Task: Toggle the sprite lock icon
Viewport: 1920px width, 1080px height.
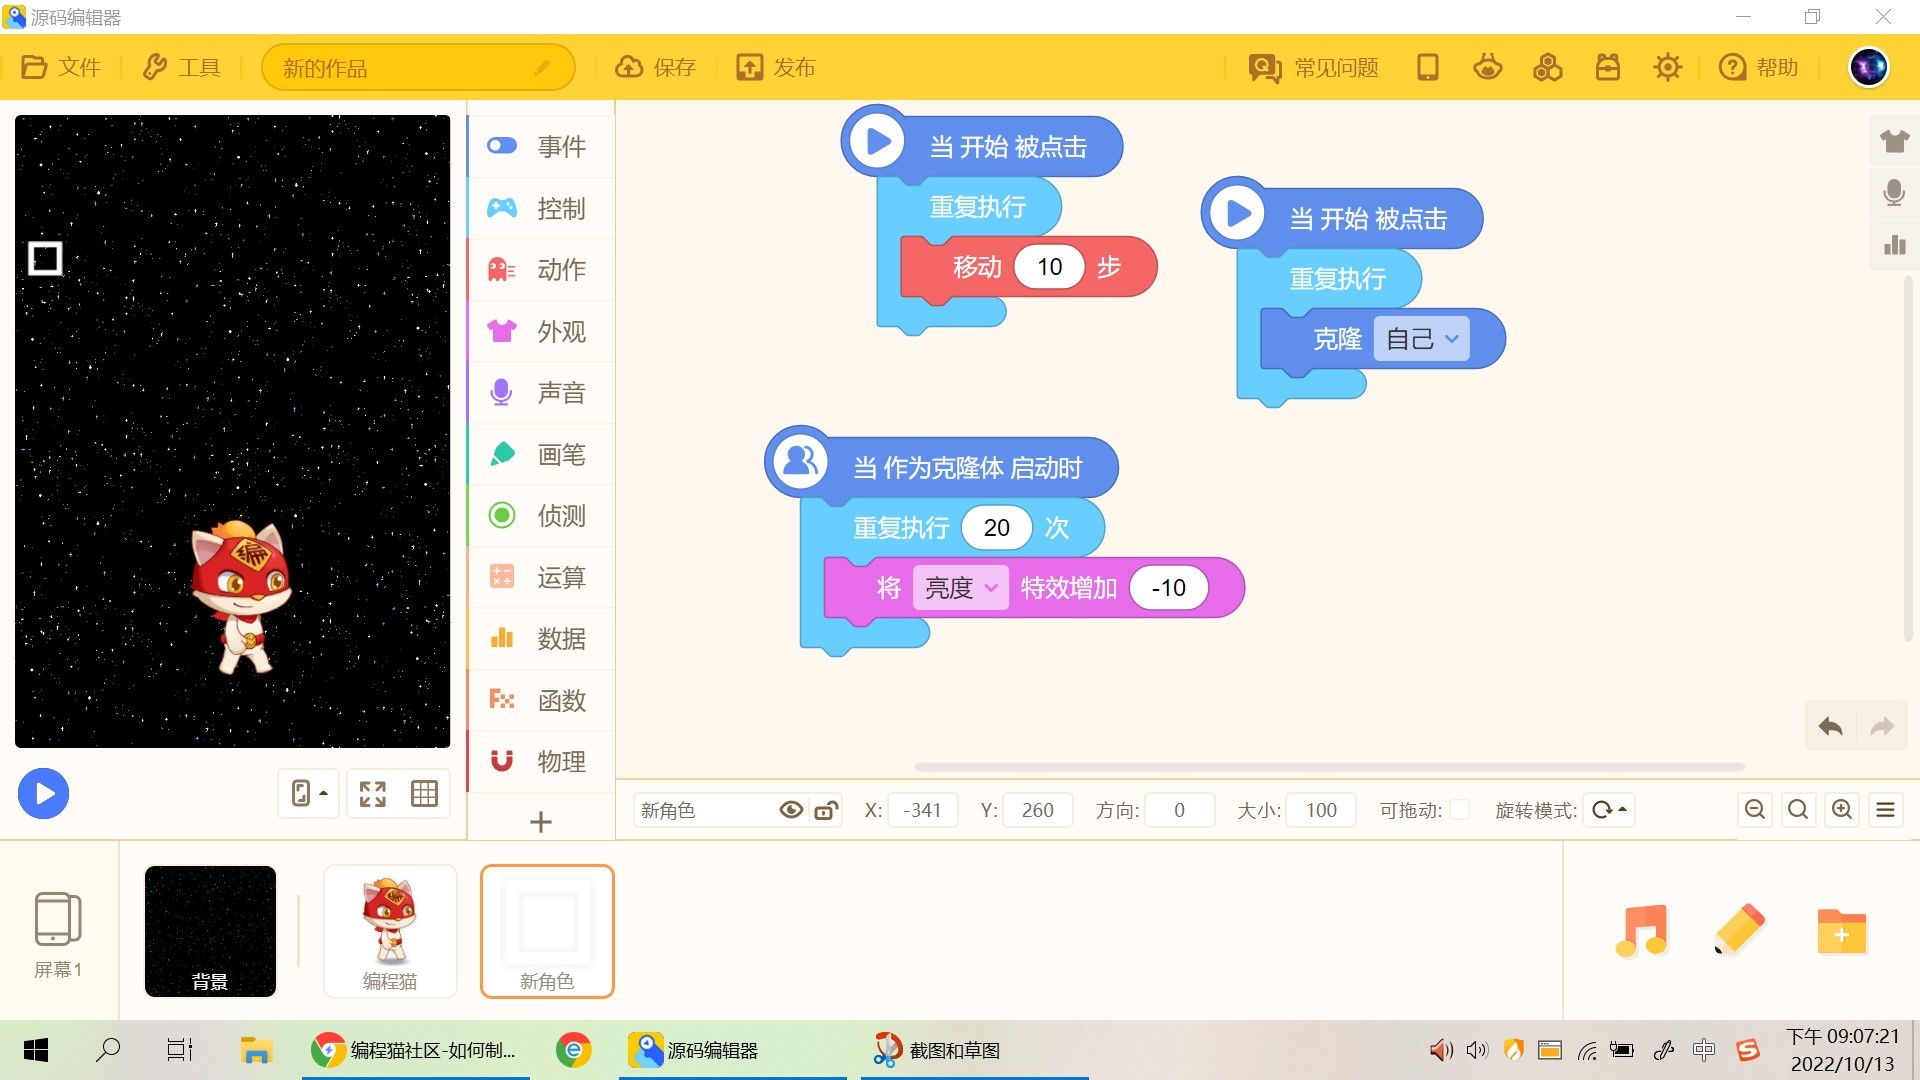Action: point(826,810)
